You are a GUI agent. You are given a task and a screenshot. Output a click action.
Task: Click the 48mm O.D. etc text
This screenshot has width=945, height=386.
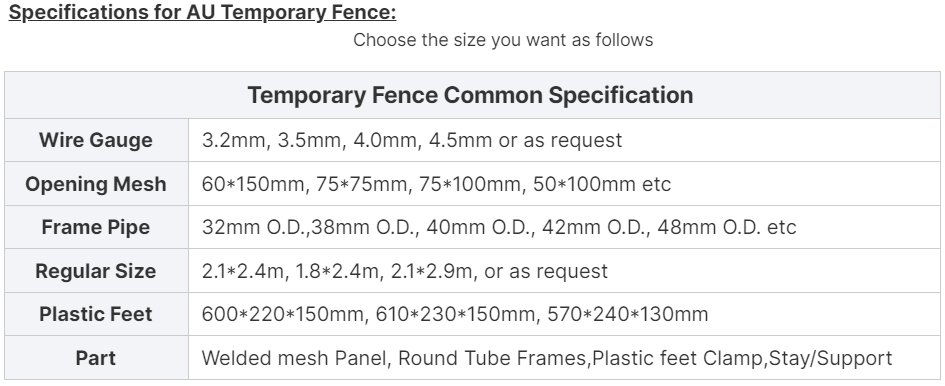pyautogui.click(x=727, y=227)
